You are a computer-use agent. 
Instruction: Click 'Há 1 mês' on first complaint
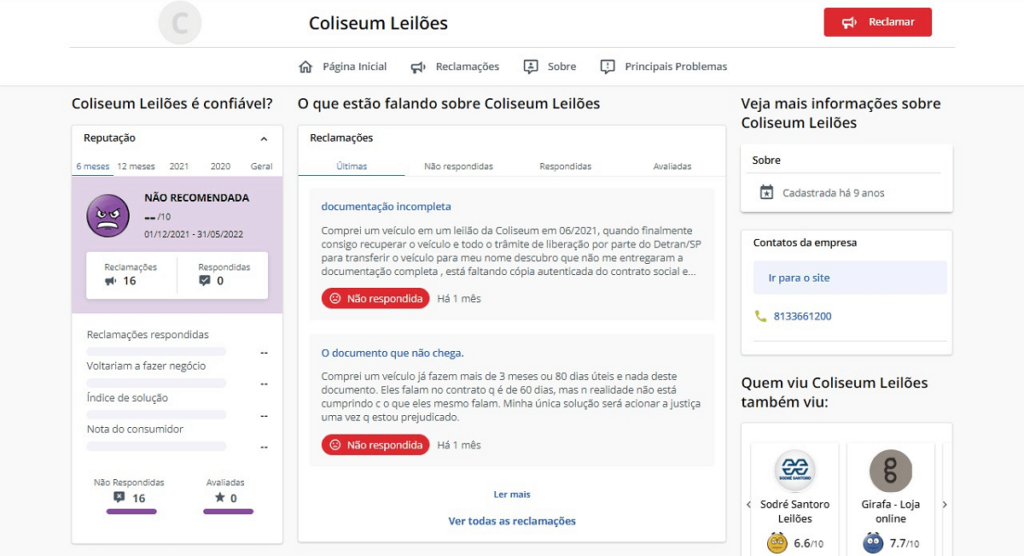click(x=459, y=299)
